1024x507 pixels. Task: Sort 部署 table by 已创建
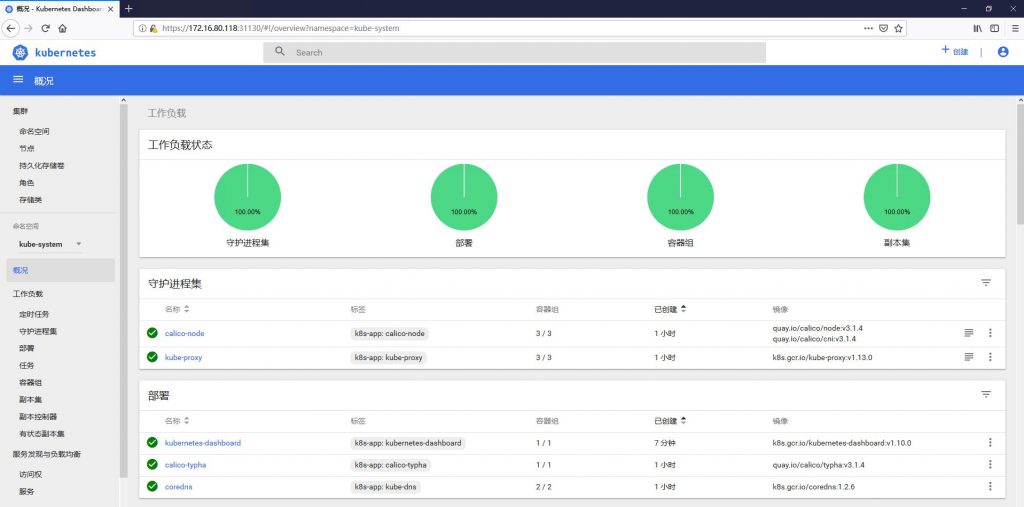click(x=670, y=421)
